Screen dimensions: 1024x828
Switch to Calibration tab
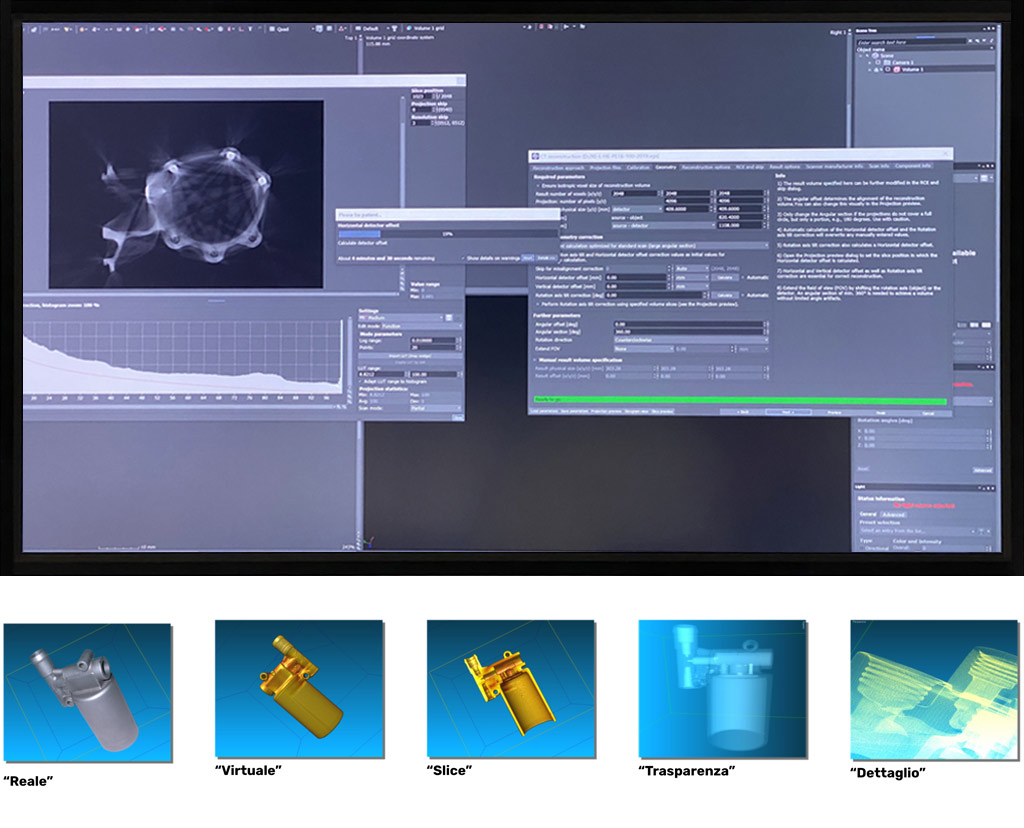(638, 168)
